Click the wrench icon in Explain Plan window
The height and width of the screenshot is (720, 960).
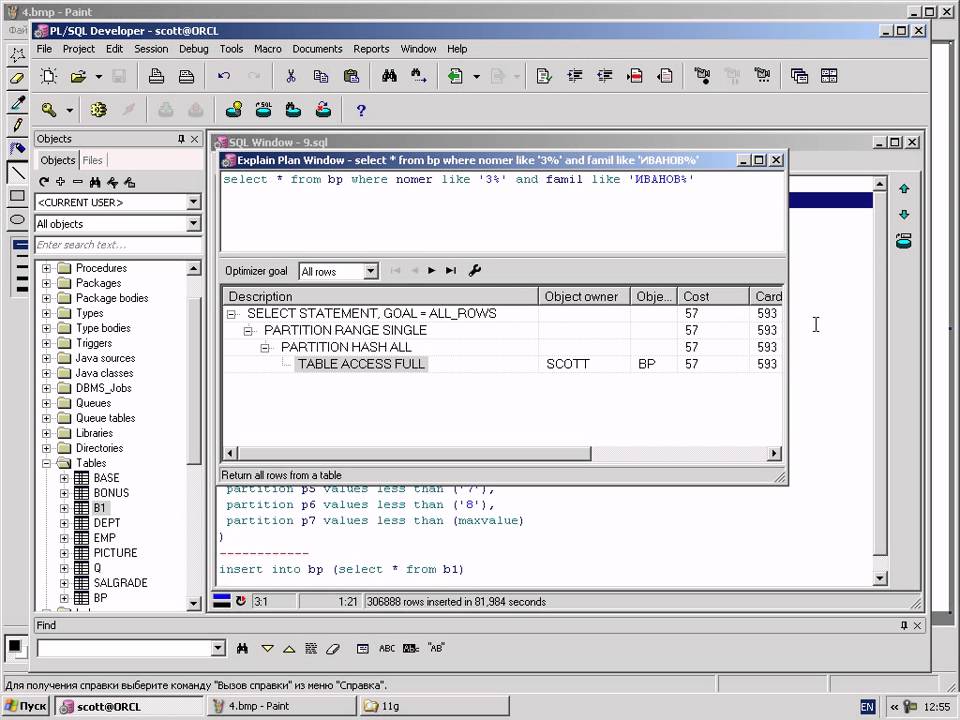pos(474,270)
